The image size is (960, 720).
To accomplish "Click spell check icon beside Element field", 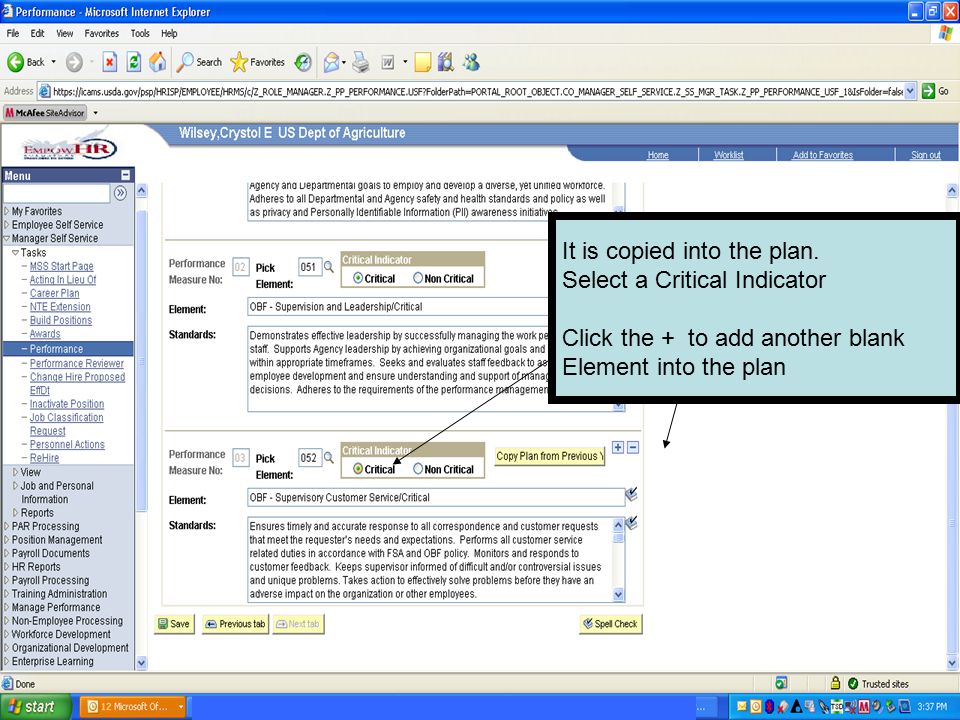I will (x=631, y=494).
